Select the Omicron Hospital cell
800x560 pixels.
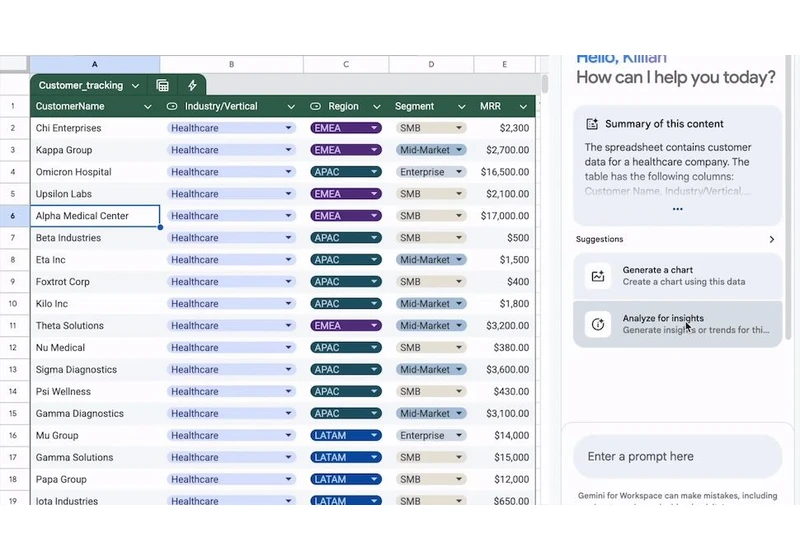(95, 172)
